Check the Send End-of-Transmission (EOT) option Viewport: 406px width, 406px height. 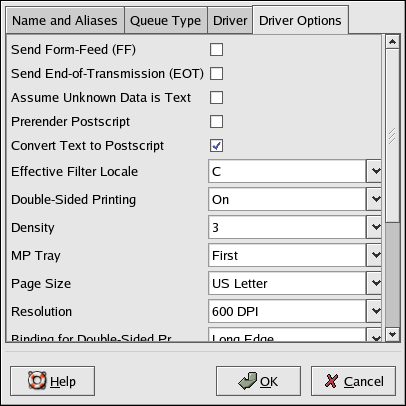click(216, 74)
